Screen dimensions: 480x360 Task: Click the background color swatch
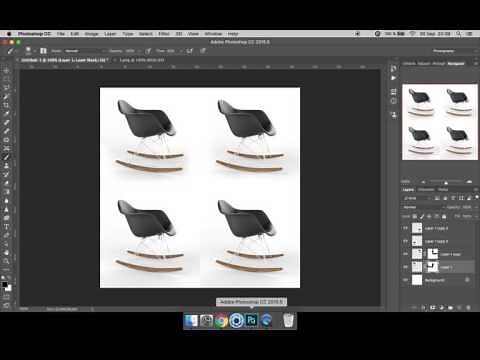9,288
